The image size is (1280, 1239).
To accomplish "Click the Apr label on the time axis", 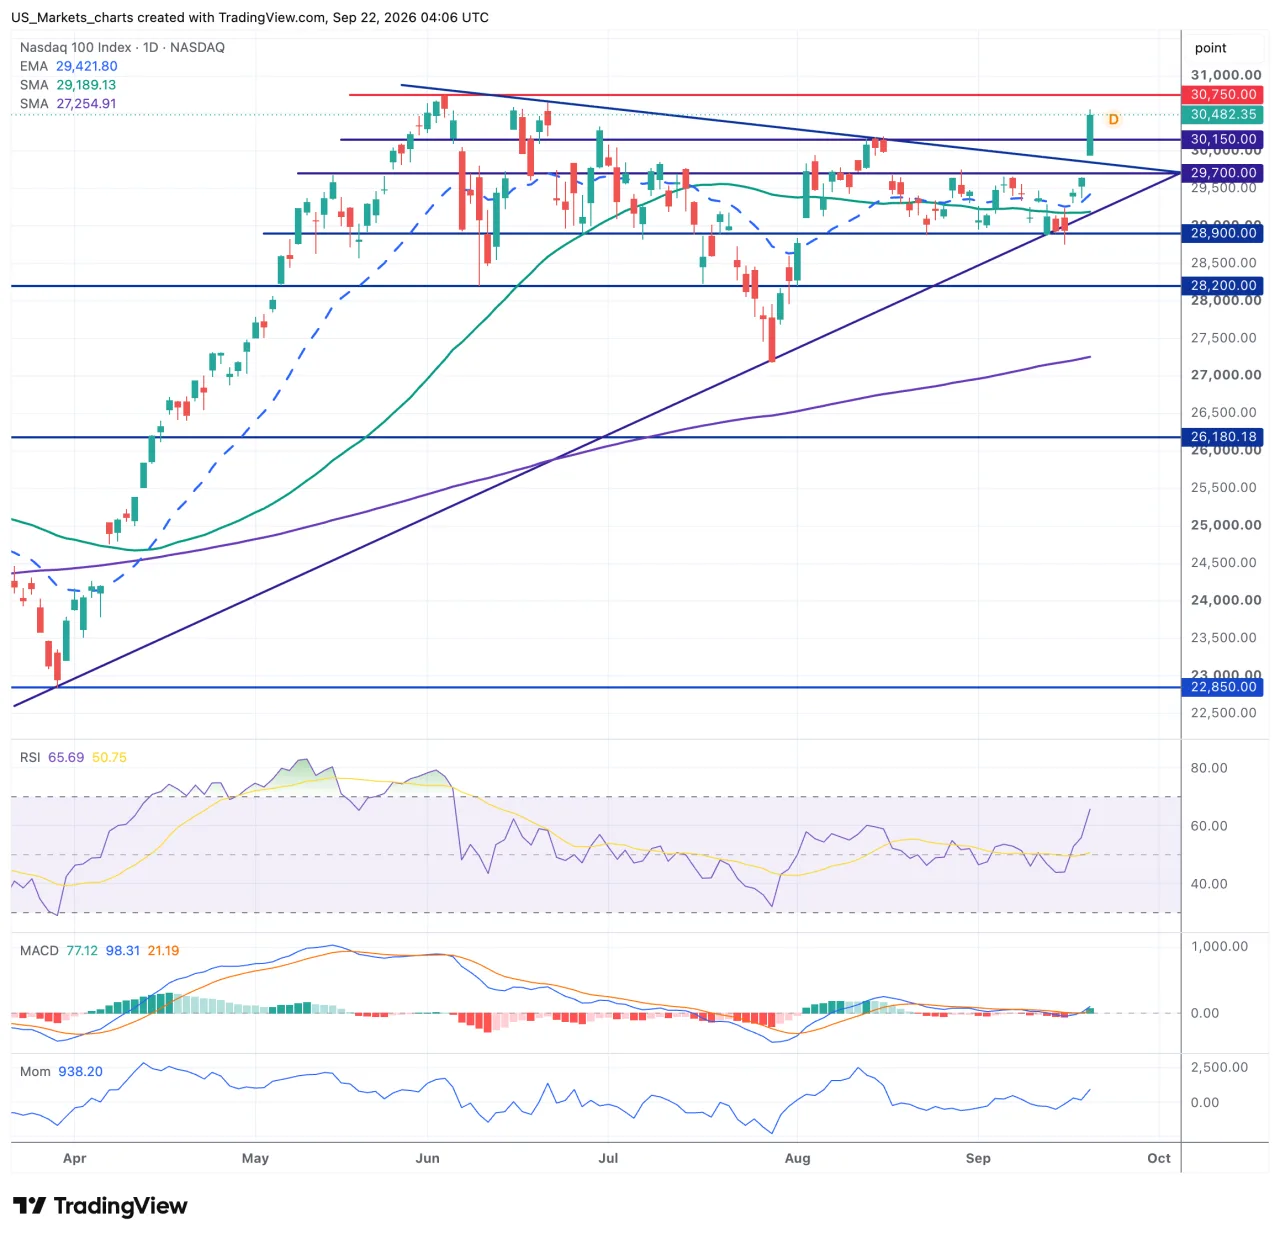I will click(75, 1159).
